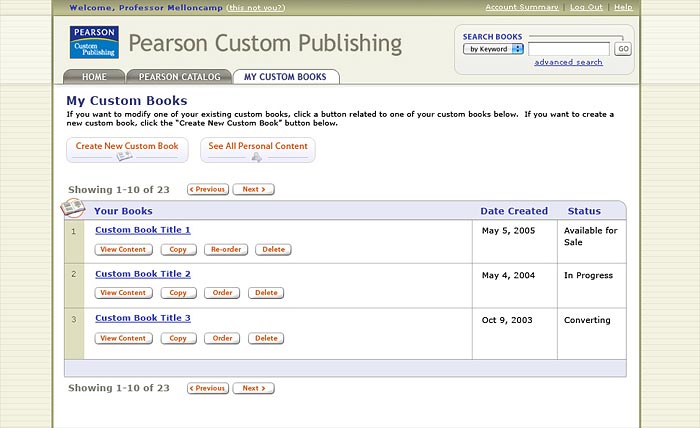This screenshot has height=428, width=700.
Task: Copy Custom Book Title 3
Action: [x=178, y=338]
